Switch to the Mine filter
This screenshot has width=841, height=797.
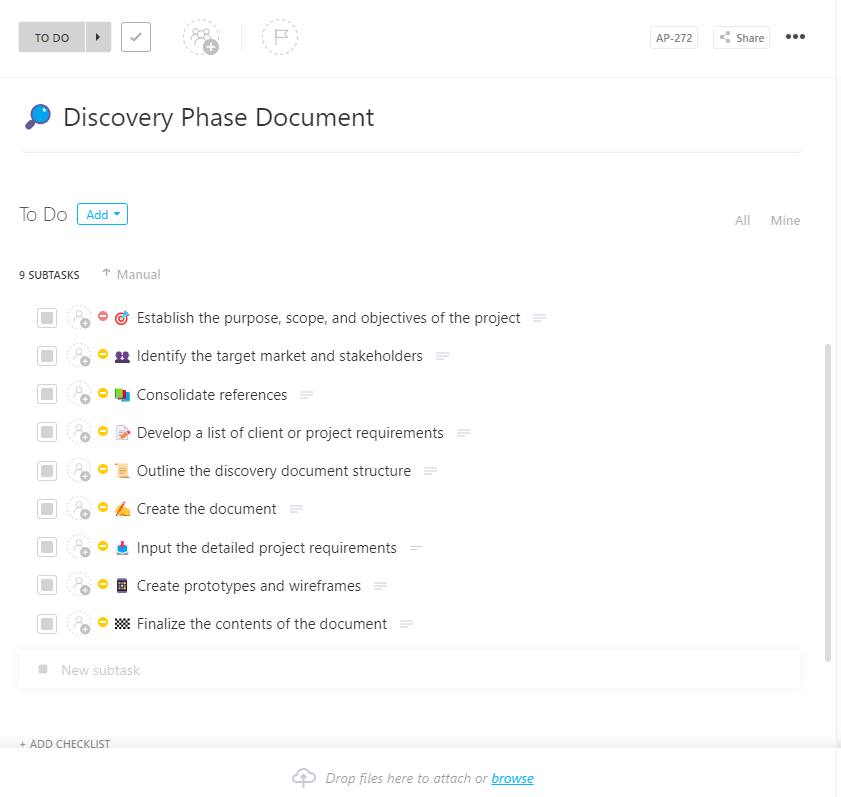785,220
